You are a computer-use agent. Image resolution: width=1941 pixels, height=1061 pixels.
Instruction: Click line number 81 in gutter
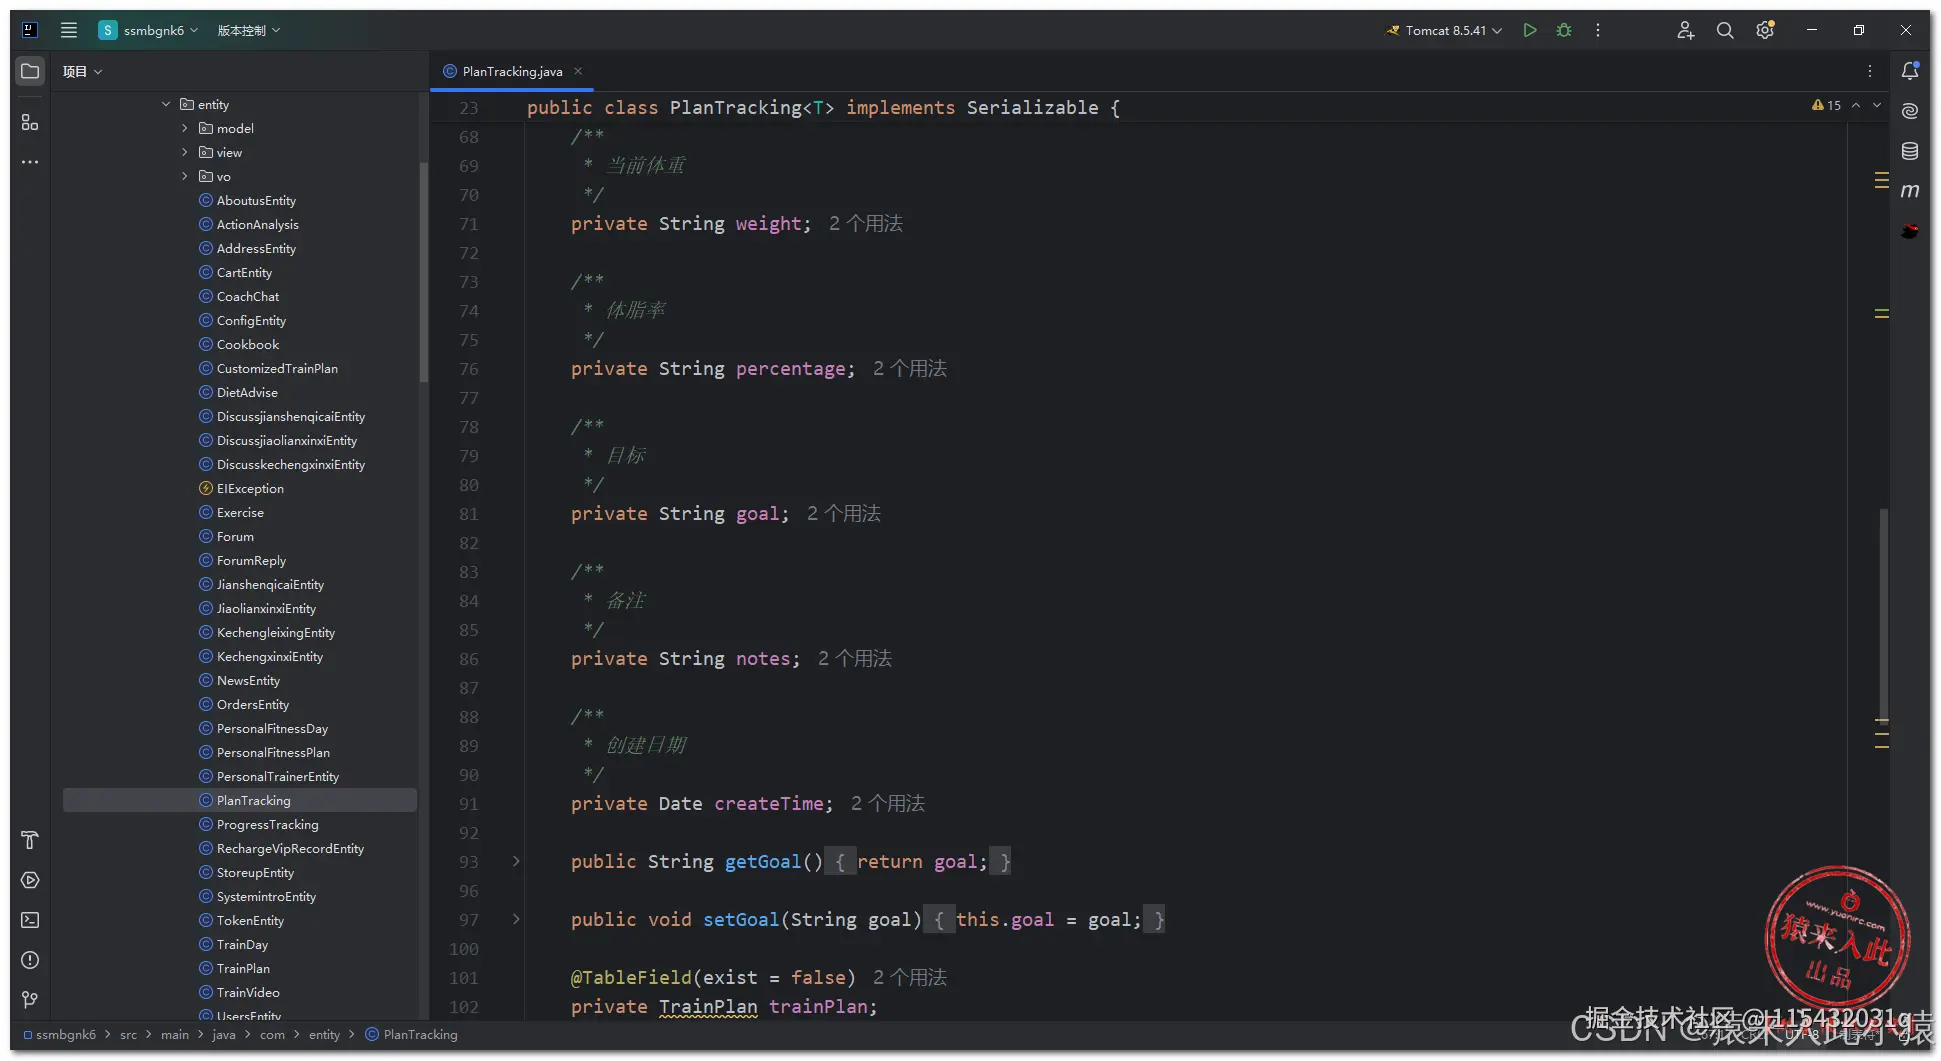click(468, 514)
